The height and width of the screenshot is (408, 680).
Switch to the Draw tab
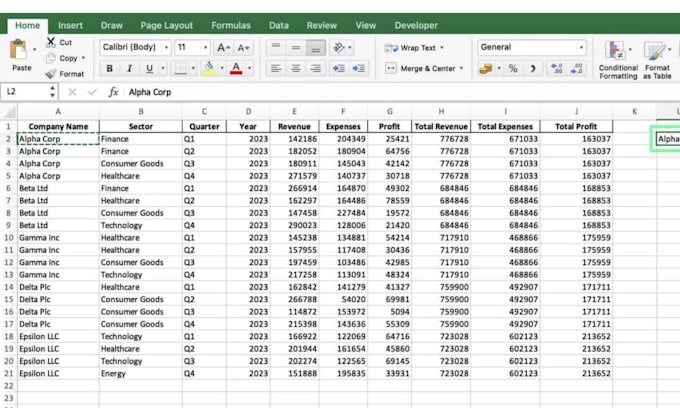[111, 25]
